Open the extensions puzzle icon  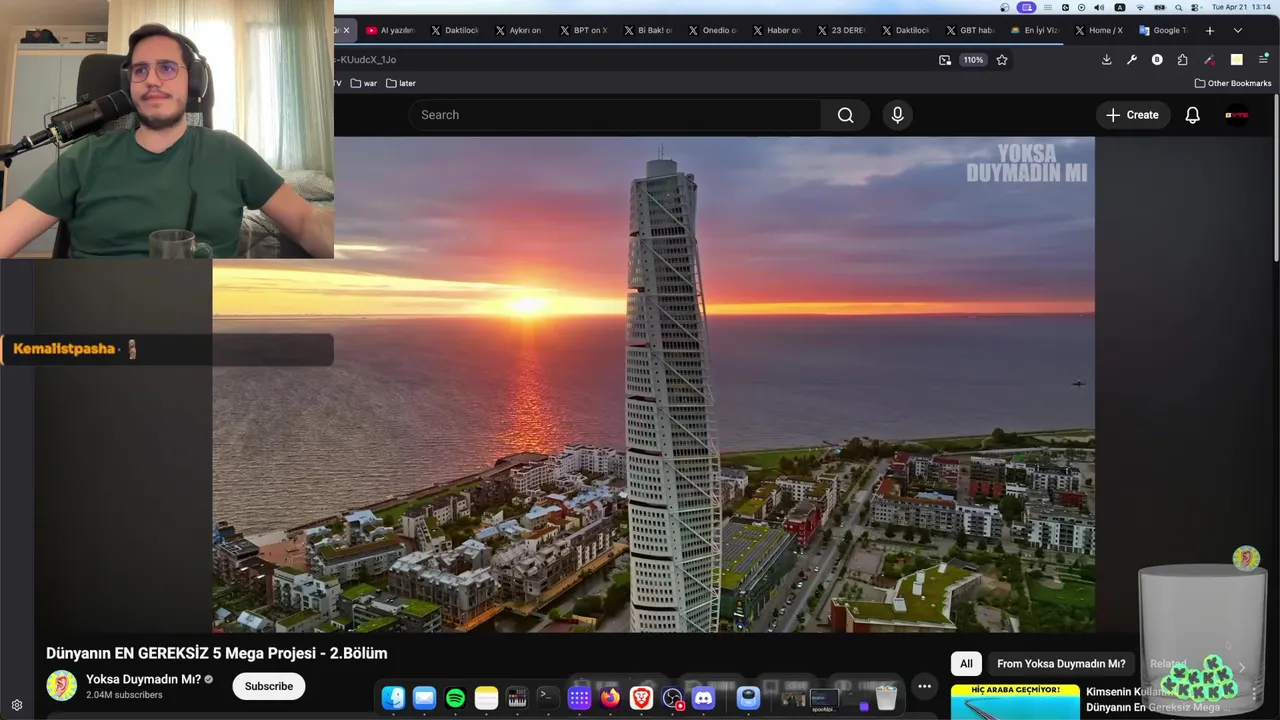click(1183, 60)
